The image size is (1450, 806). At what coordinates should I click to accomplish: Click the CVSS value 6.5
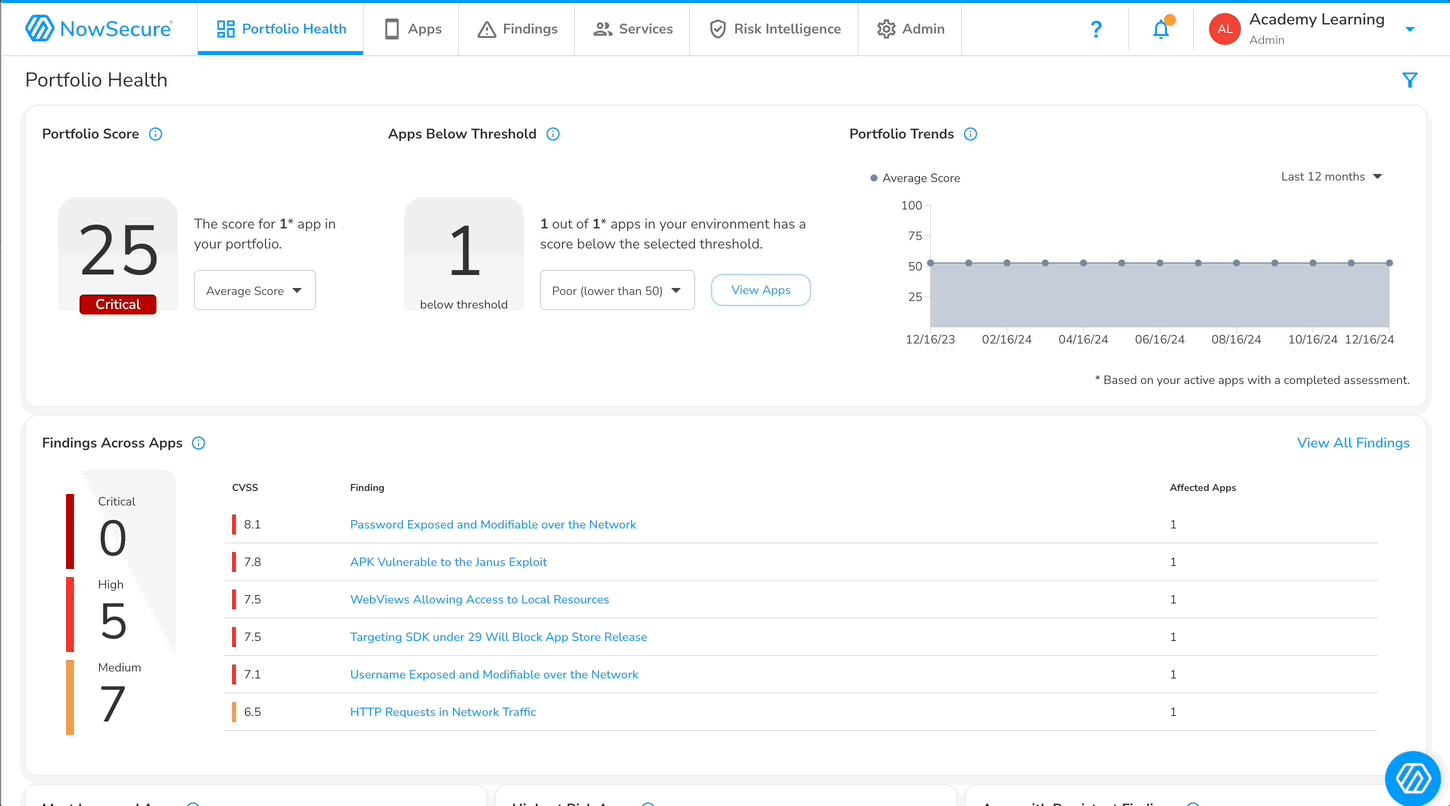click(x=252, y=712)
